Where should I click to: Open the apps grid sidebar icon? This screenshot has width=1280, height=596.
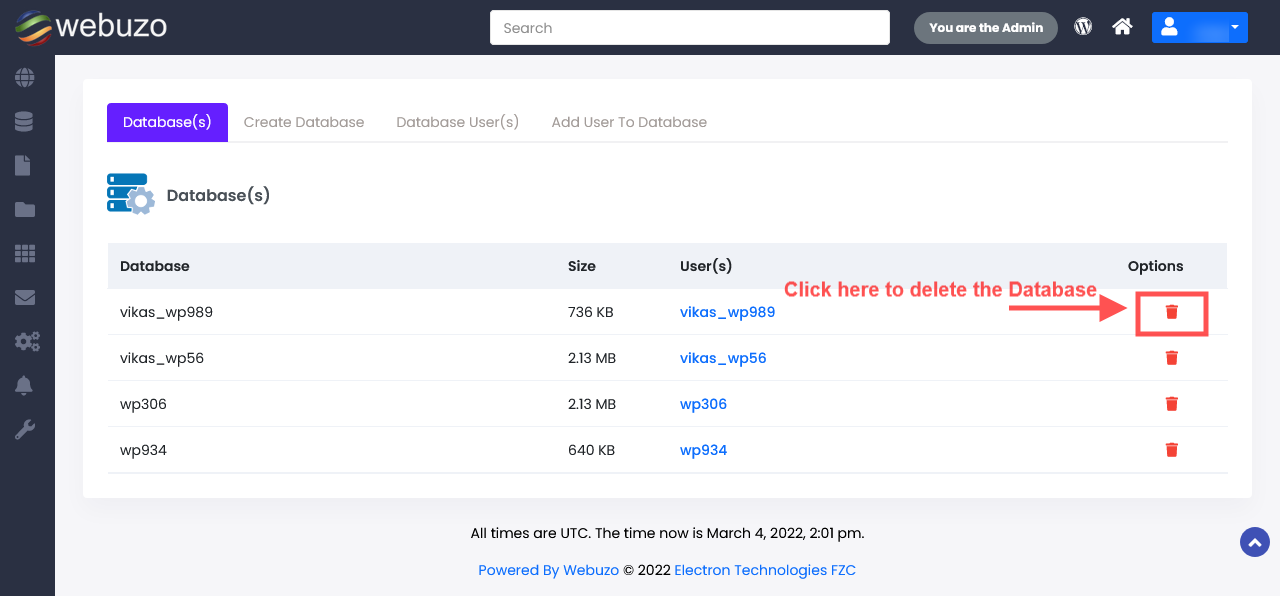[25, 254]
